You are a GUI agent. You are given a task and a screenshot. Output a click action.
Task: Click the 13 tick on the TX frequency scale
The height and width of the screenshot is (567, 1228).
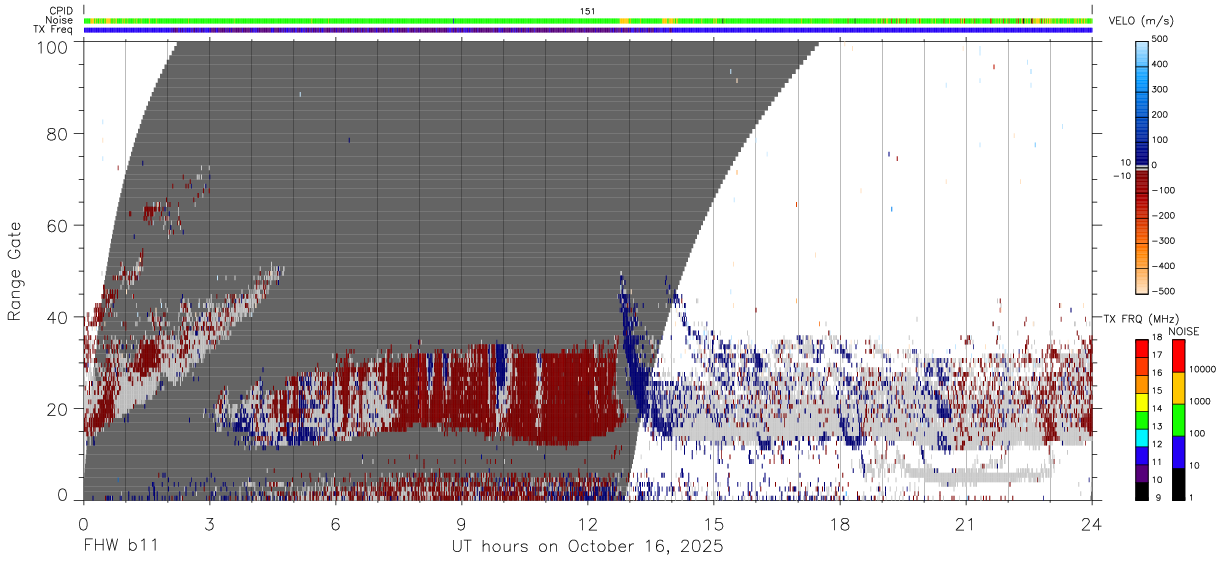pos(1159,426)
